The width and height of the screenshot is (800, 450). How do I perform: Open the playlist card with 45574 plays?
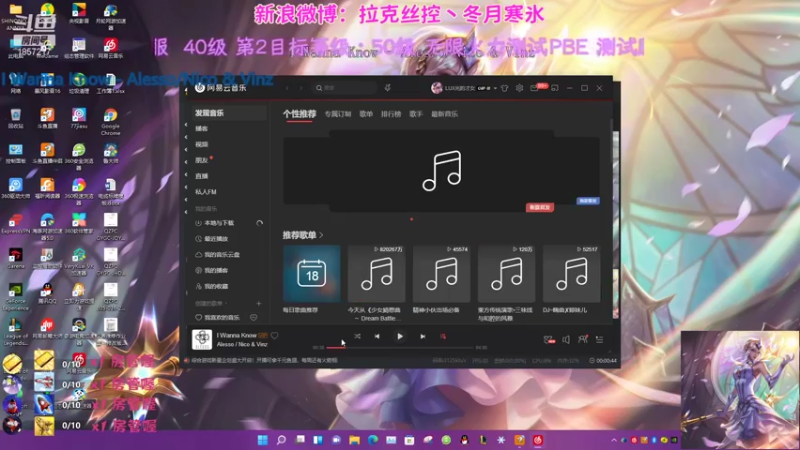[x=441, y=273]
